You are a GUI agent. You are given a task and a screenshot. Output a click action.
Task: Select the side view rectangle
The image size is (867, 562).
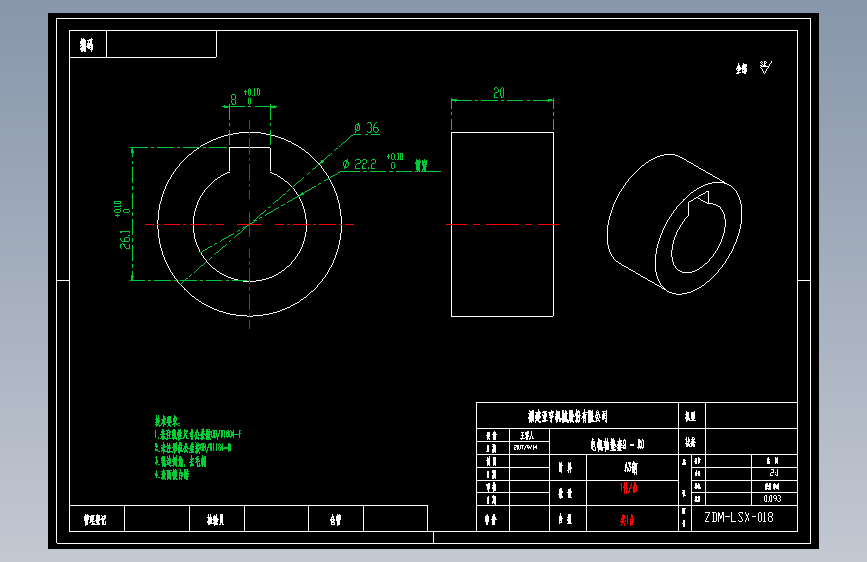(502, 224)
